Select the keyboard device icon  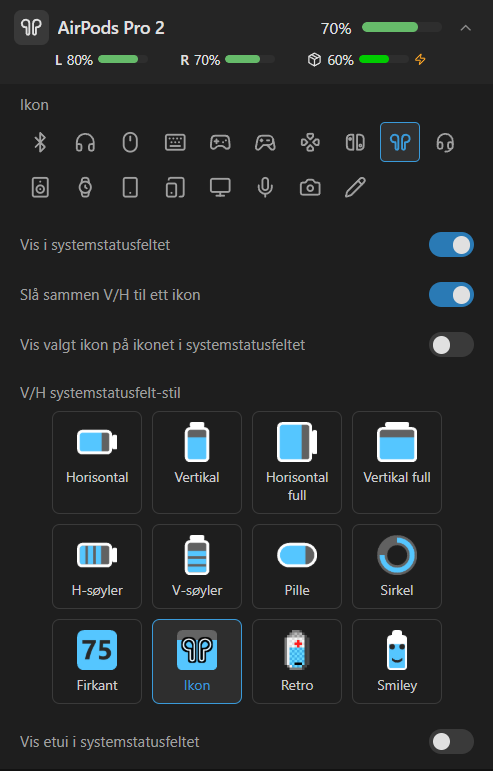pyautogui.click(x=175, y=143)
